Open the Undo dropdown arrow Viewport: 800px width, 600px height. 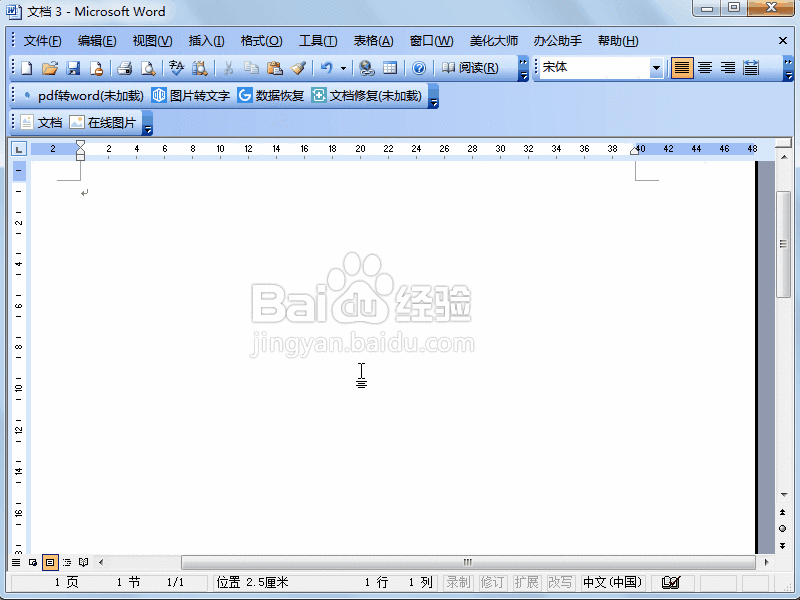[341, 69]
